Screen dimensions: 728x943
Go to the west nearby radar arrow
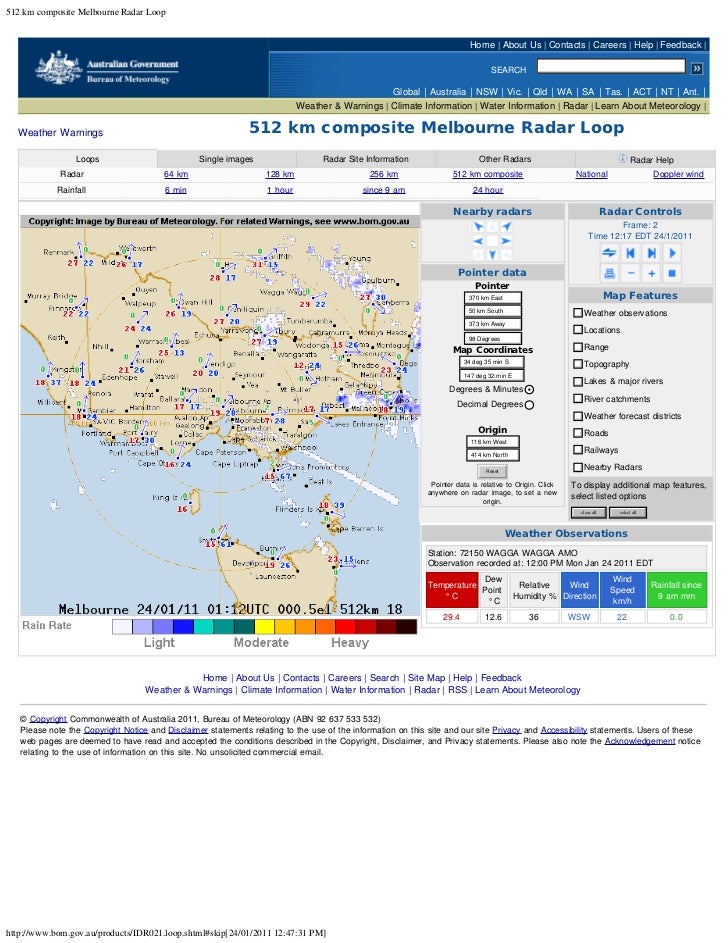click(x=479, y=241)
